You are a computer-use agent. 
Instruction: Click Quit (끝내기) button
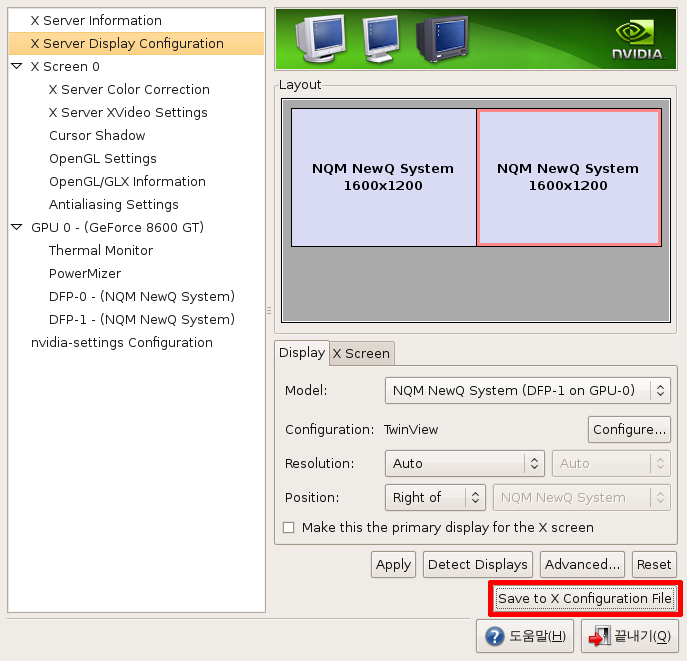tap(629, 636)
